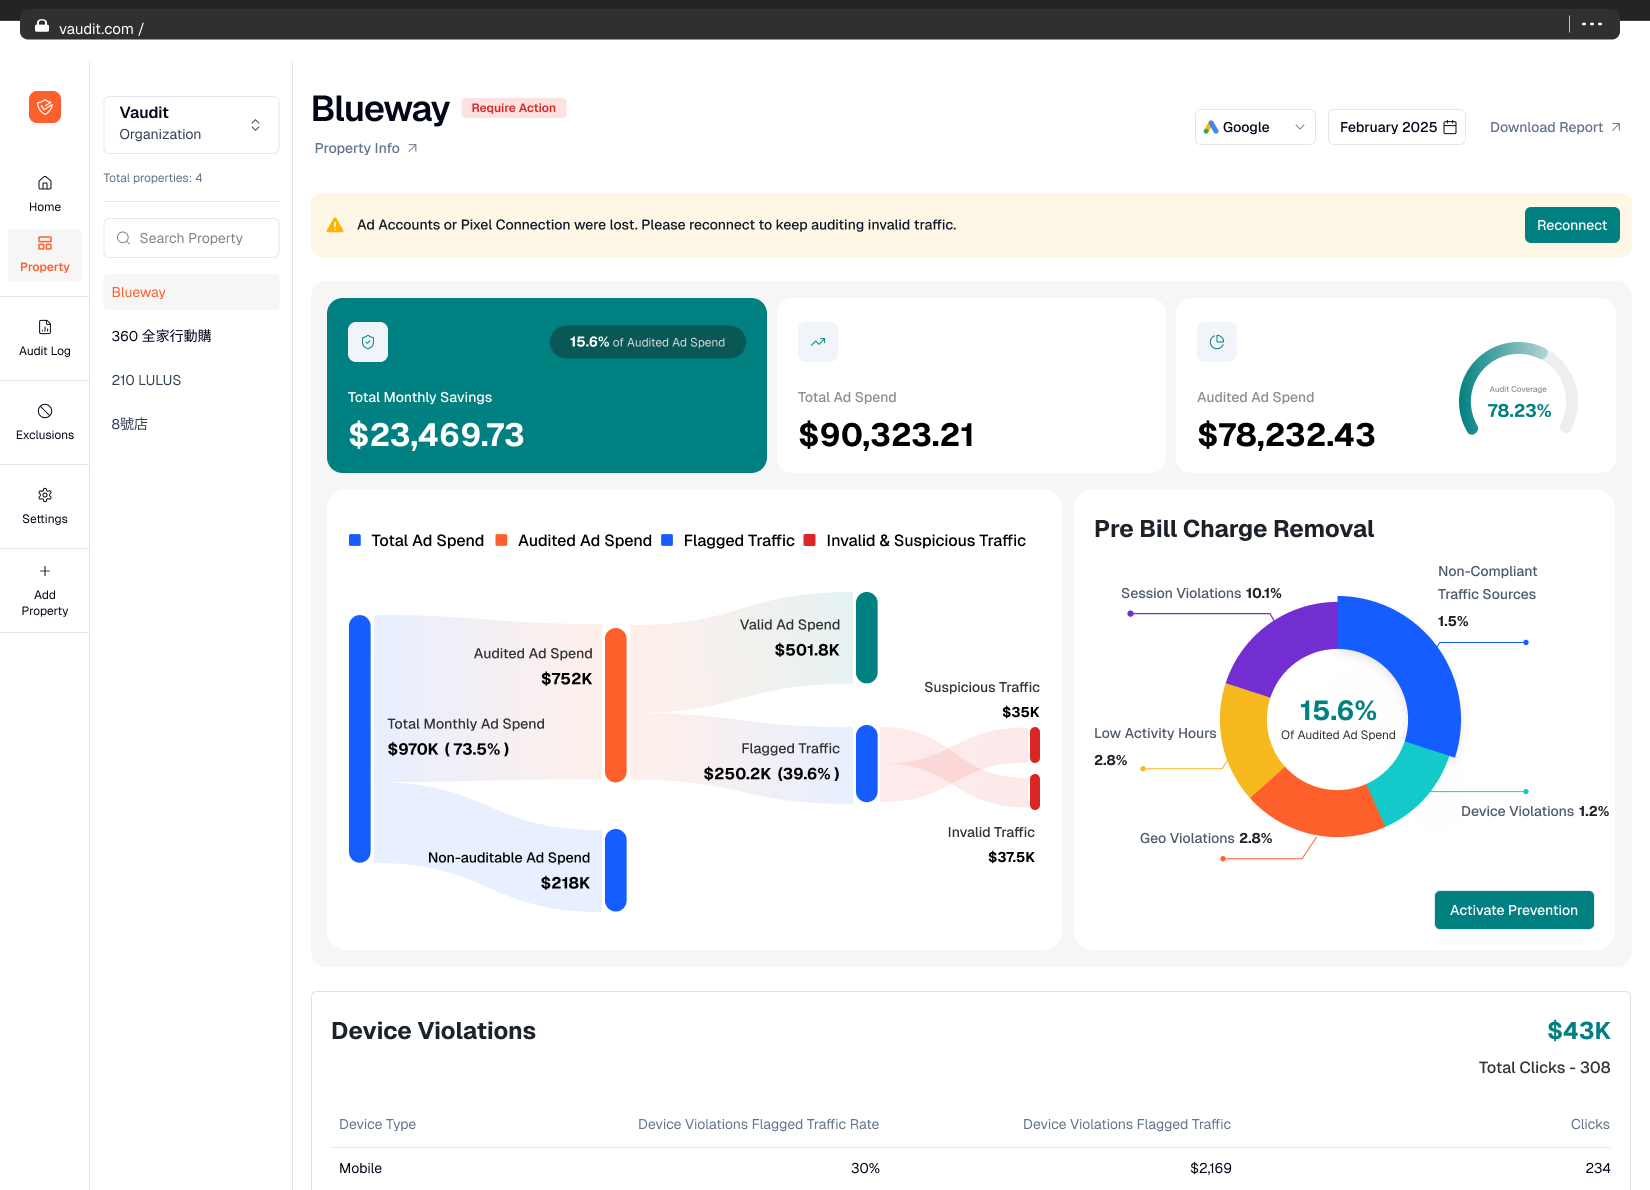Image resolution: width=1650 pixels, height=1190 pixels.
Task: Open the browser three-dot menu
Action: (x=1592, y=24)
